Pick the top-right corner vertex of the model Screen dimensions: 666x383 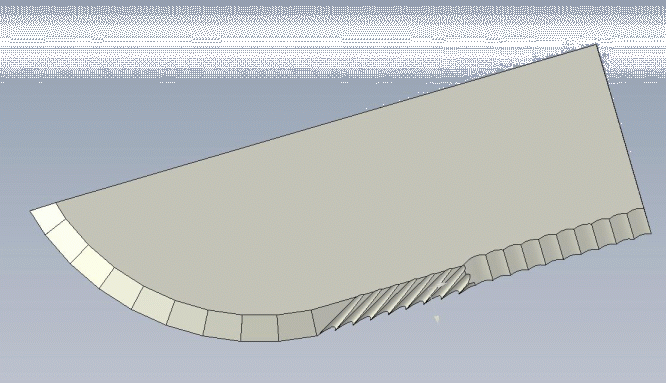pos(597,44)
